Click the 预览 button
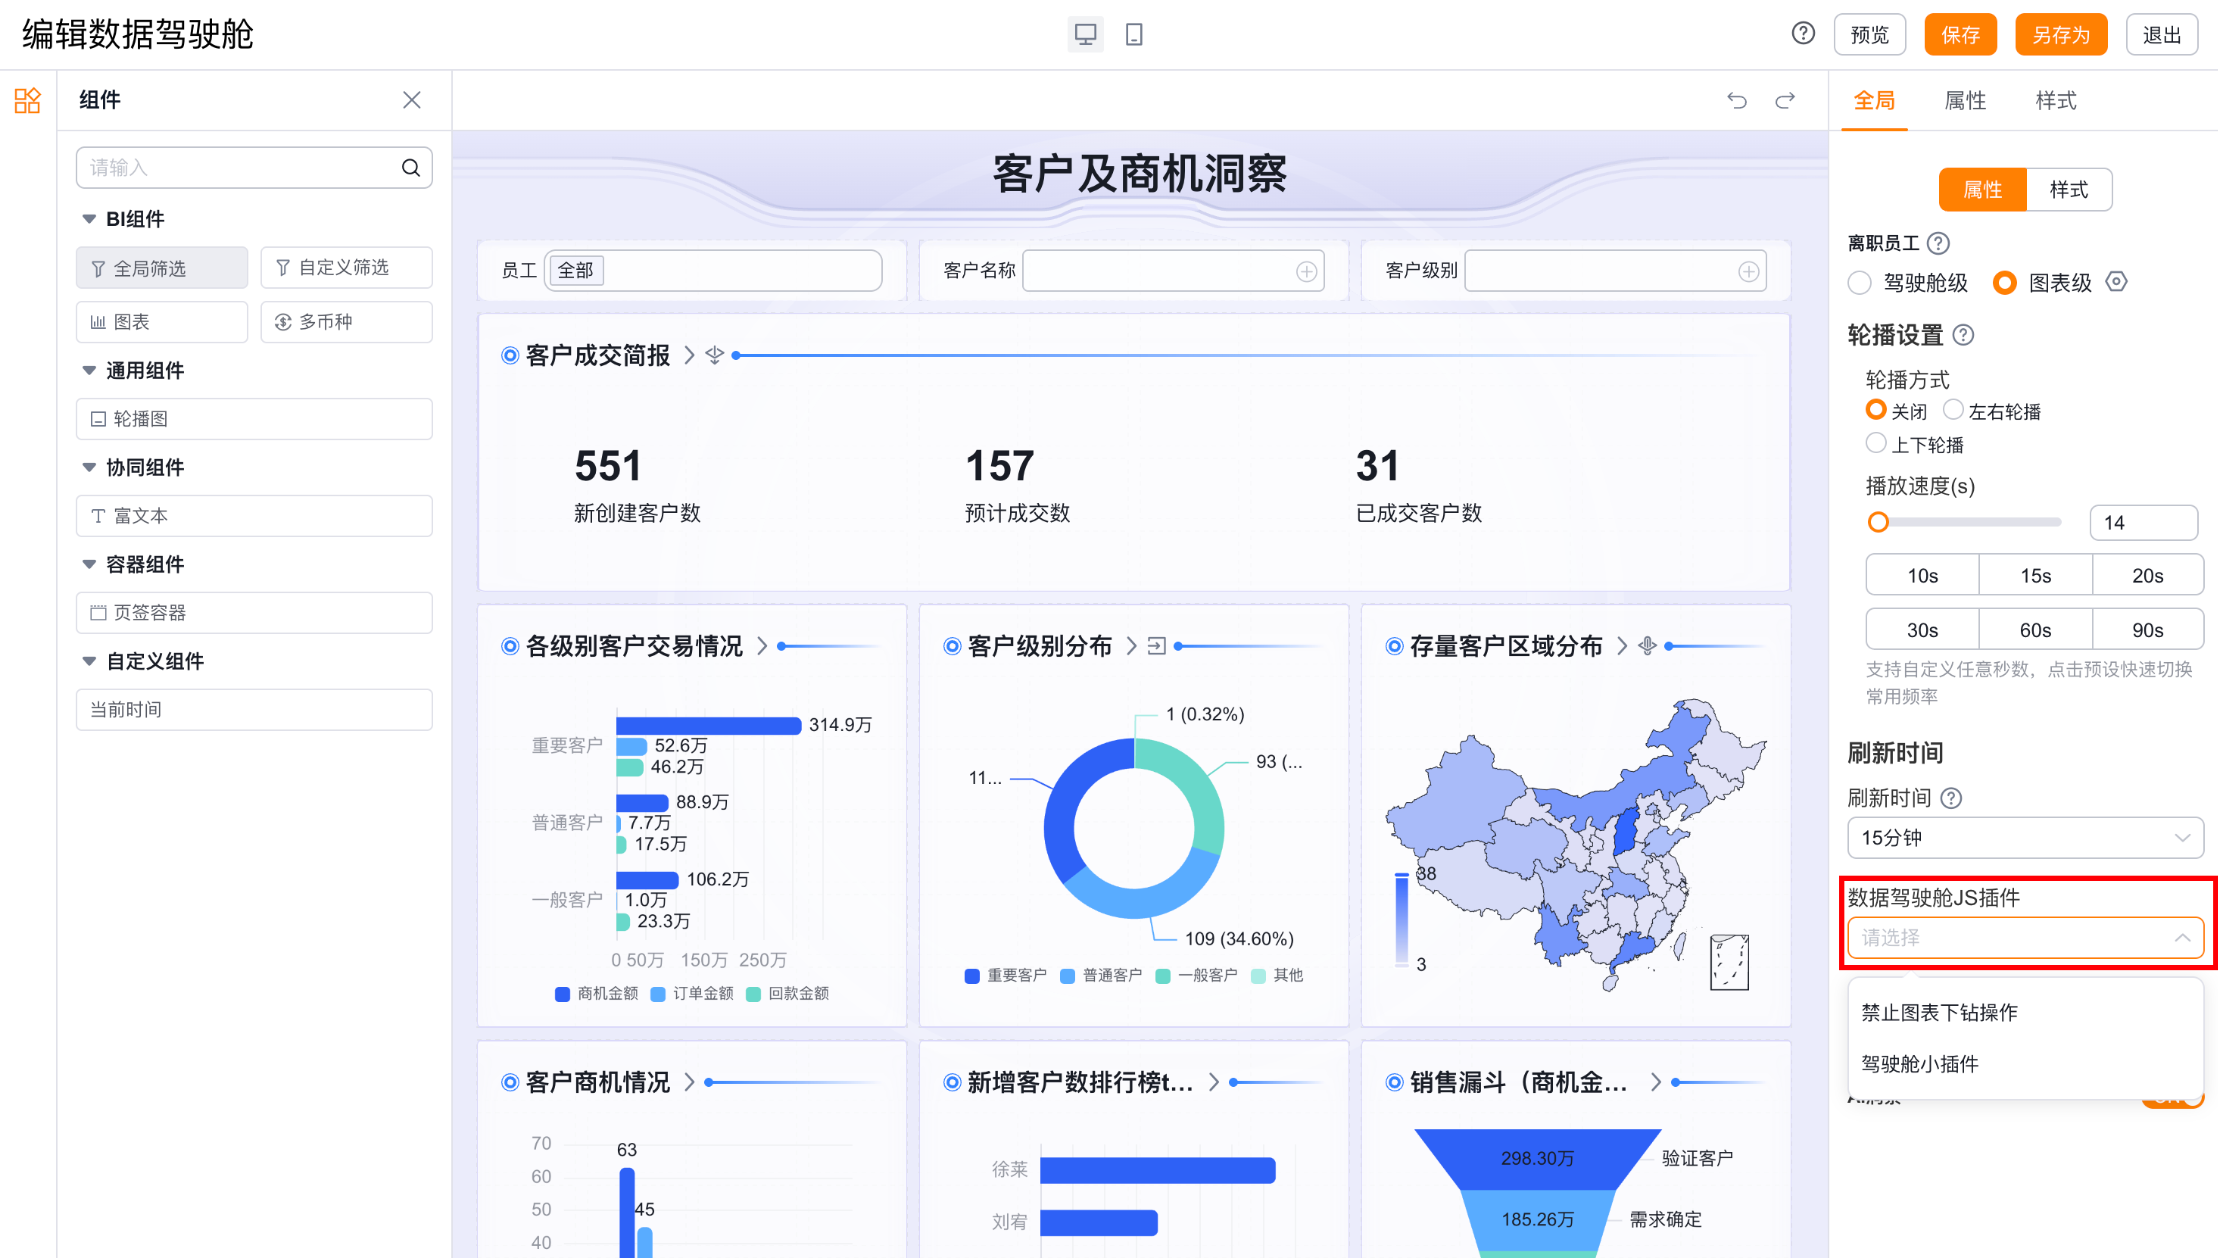The height and width of the screenshot is (1258, 2218). pyautogui.click(x=1870, y=35)
